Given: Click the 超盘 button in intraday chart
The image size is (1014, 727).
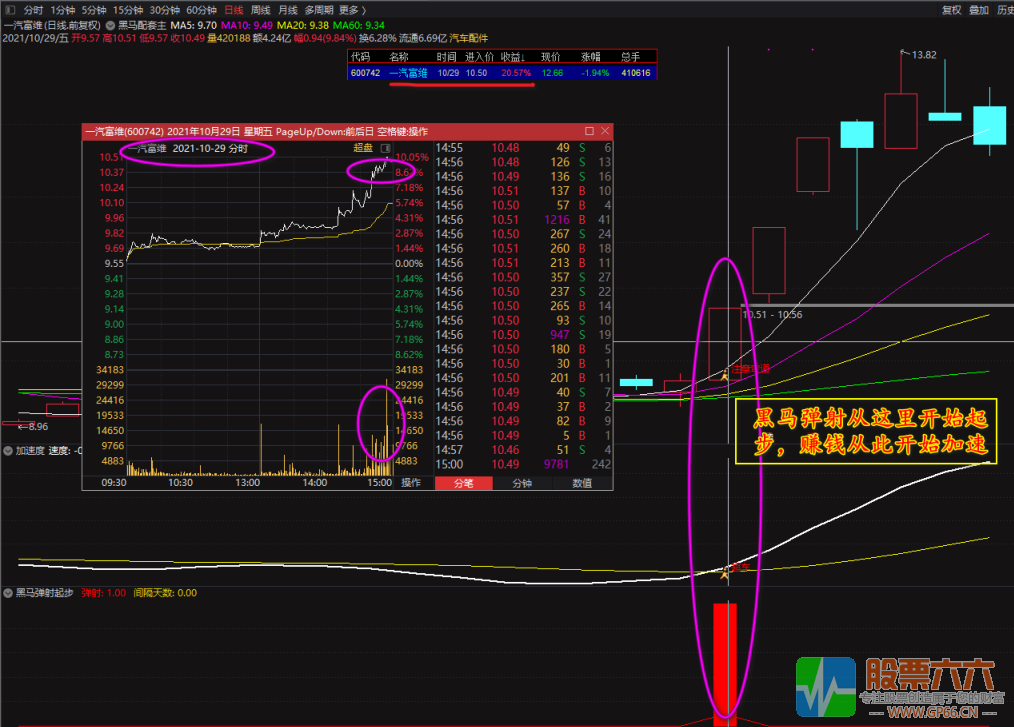Looking at the screenshot, I should (363, 148).
